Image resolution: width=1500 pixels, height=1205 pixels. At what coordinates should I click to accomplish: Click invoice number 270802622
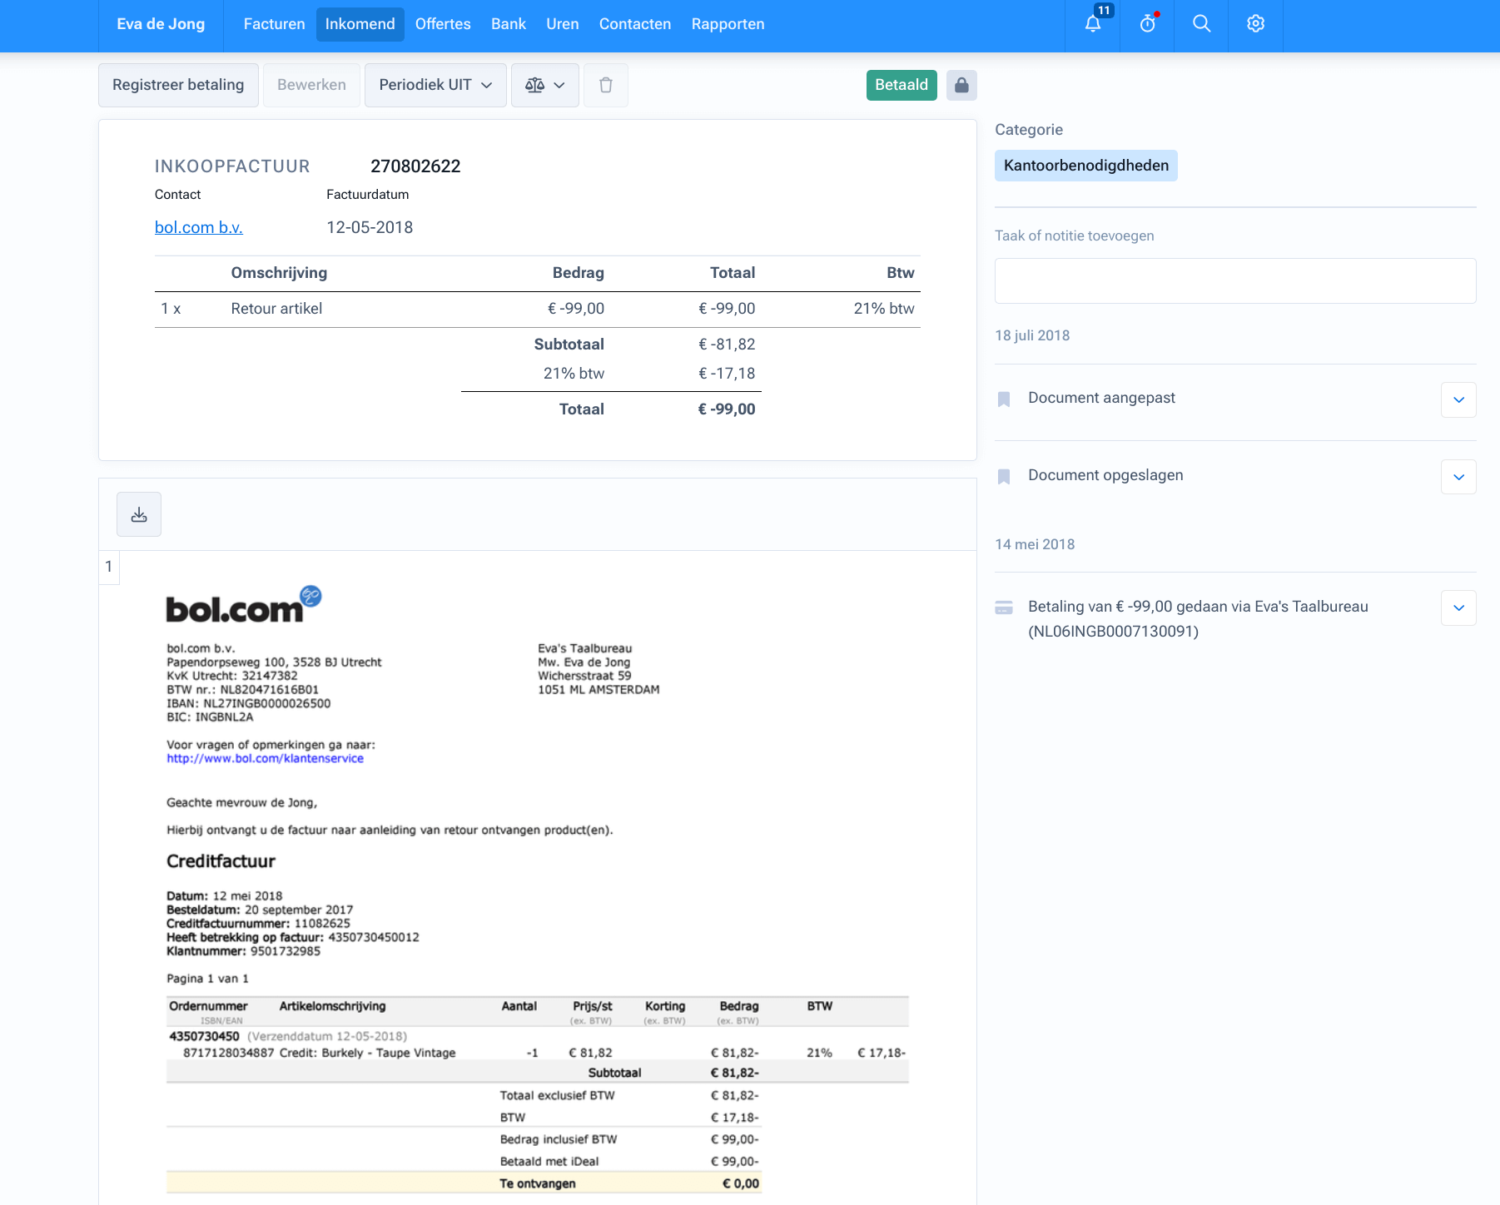click(x=415, y=166)
